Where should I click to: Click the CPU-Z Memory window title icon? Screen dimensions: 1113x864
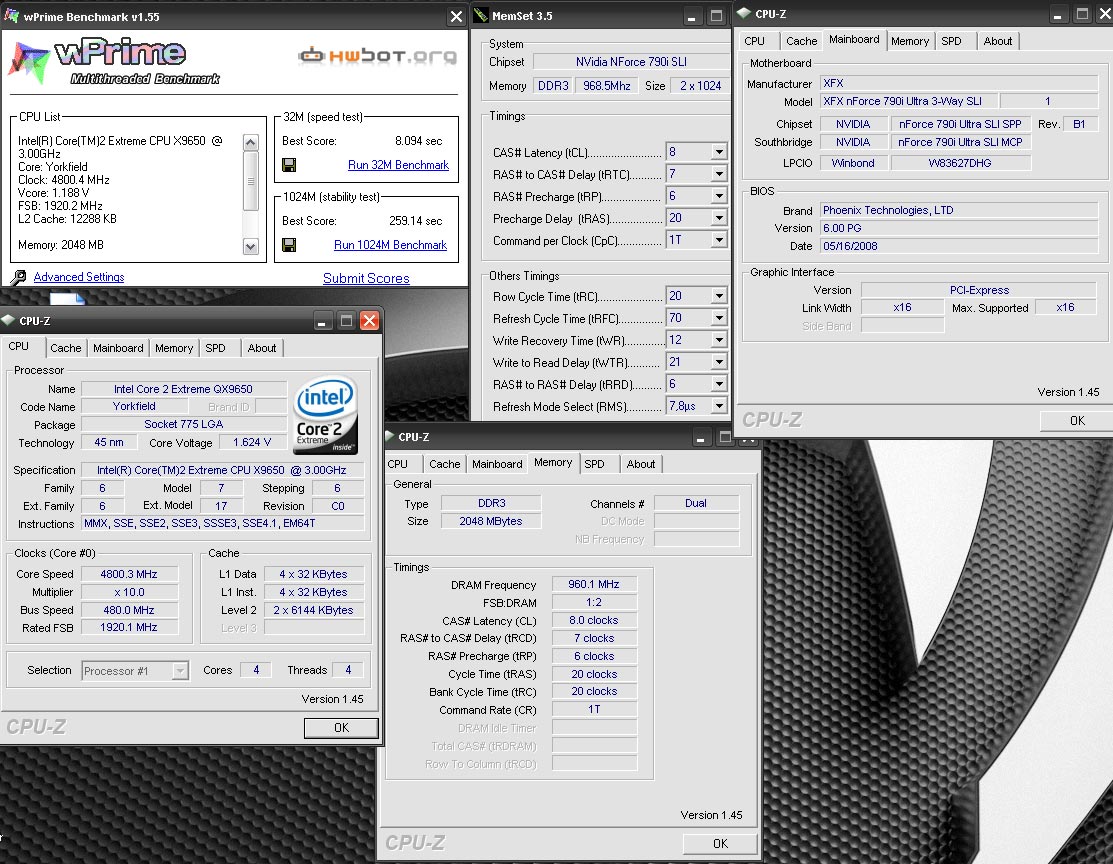point(390,436)
